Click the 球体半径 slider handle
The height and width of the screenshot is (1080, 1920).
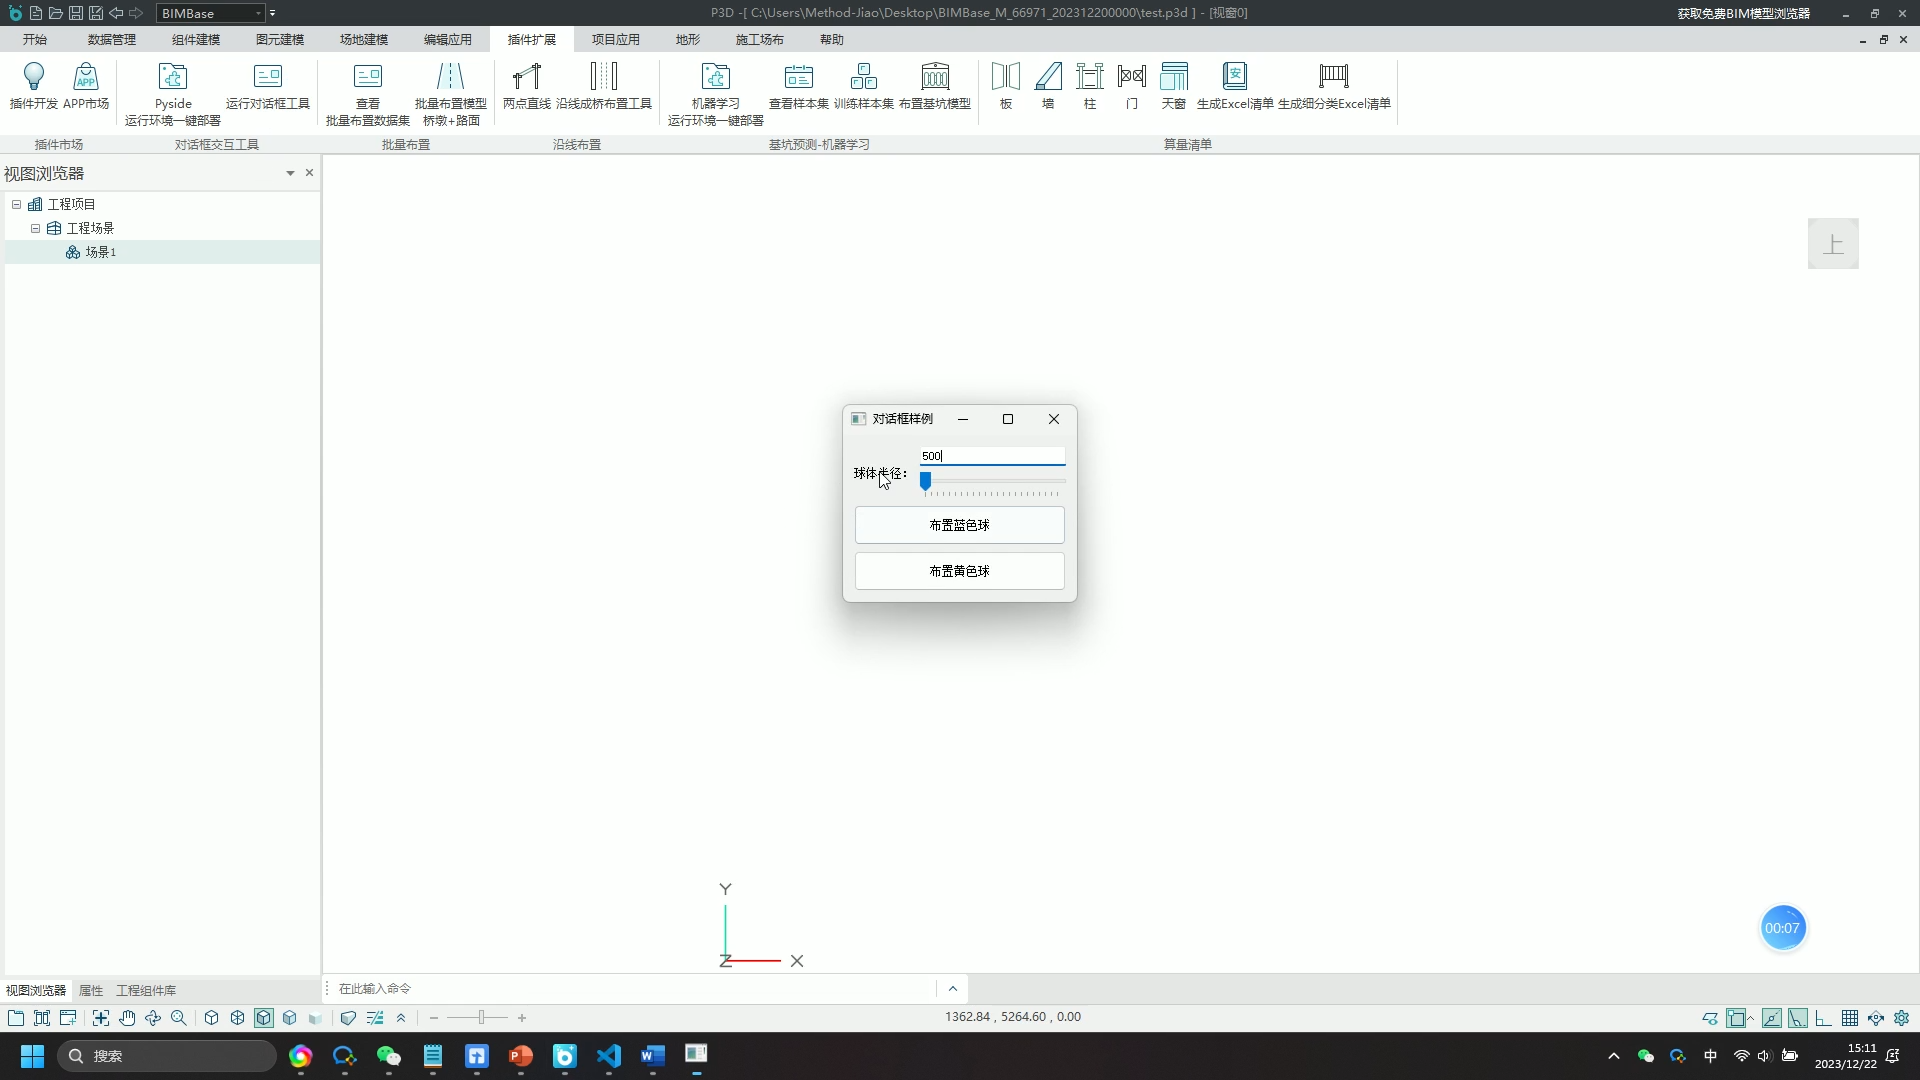[x=926, y=482]
